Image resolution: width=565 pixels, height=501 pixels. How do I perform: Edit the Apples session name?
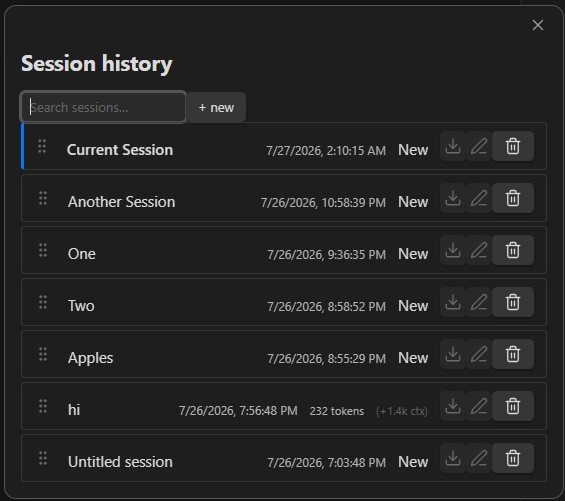pos(479,354)
